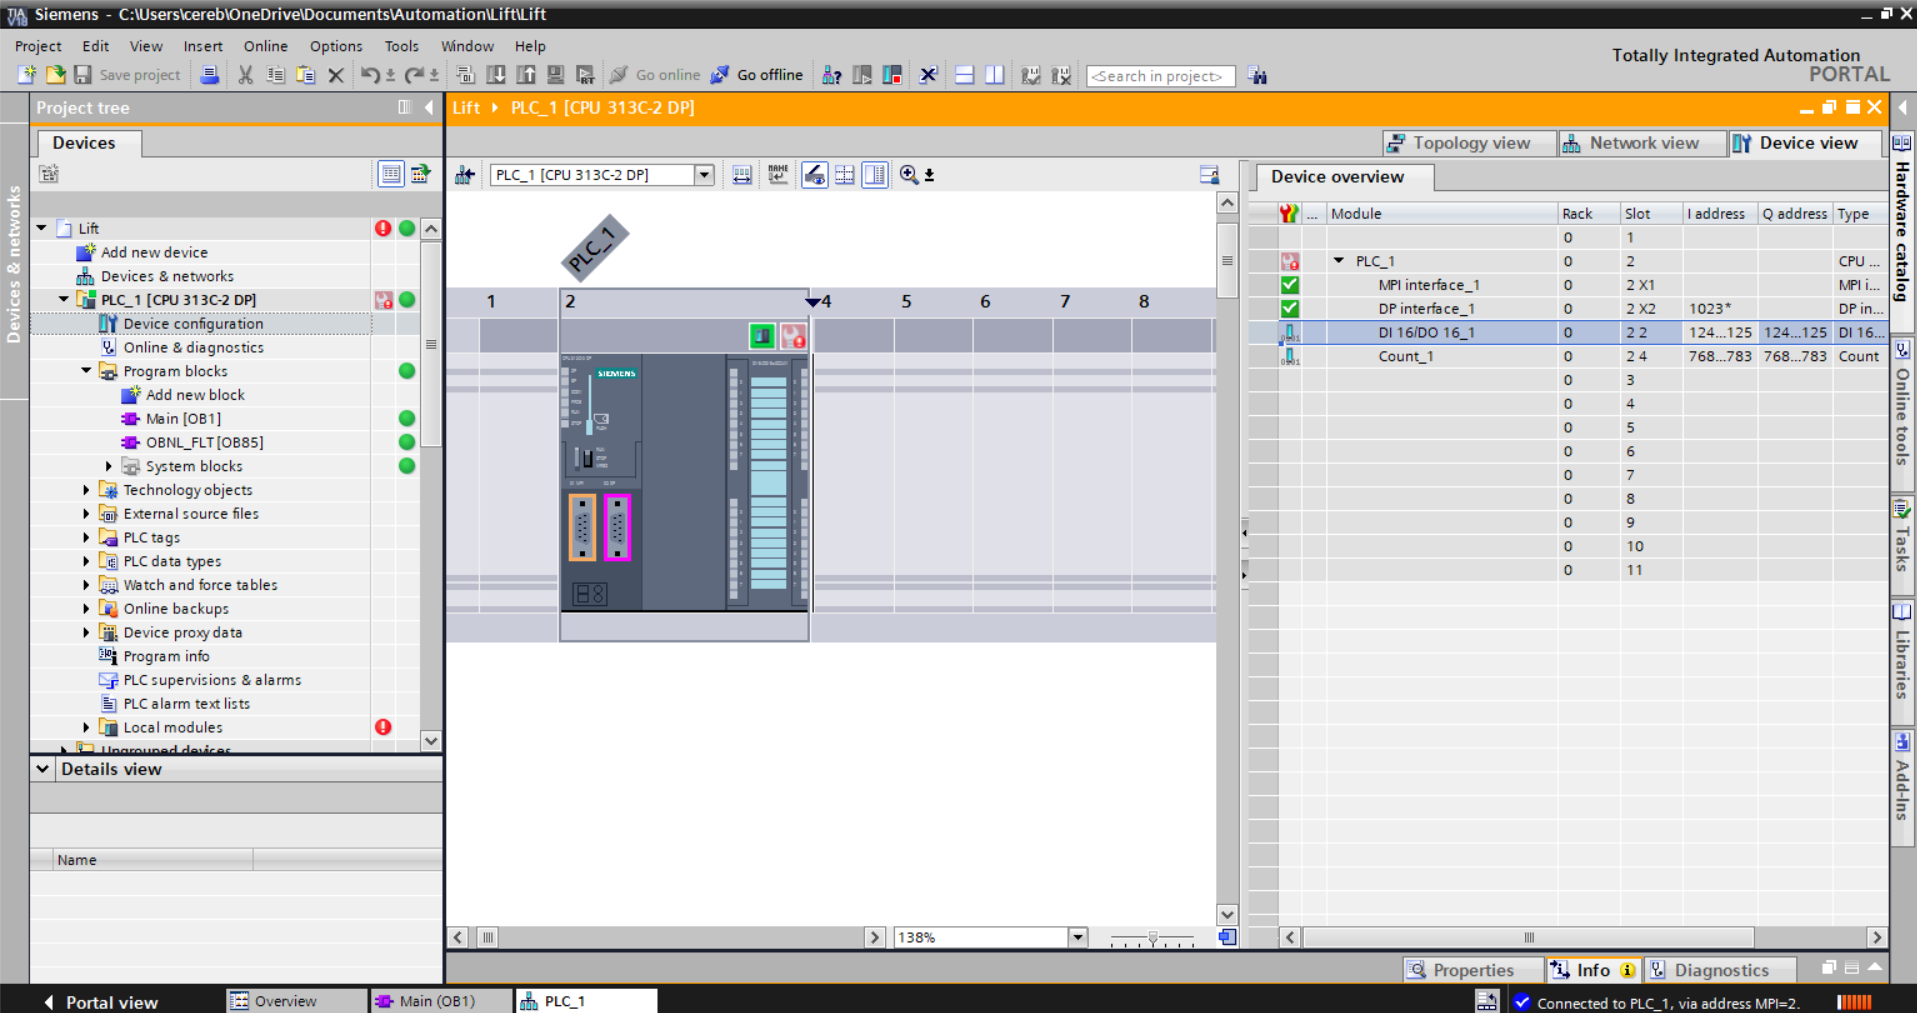The image size is (1917, 1013).
Task: Open the 138% zoom level dropdown
Action: pyautogui.click(x=1078, y=937)
